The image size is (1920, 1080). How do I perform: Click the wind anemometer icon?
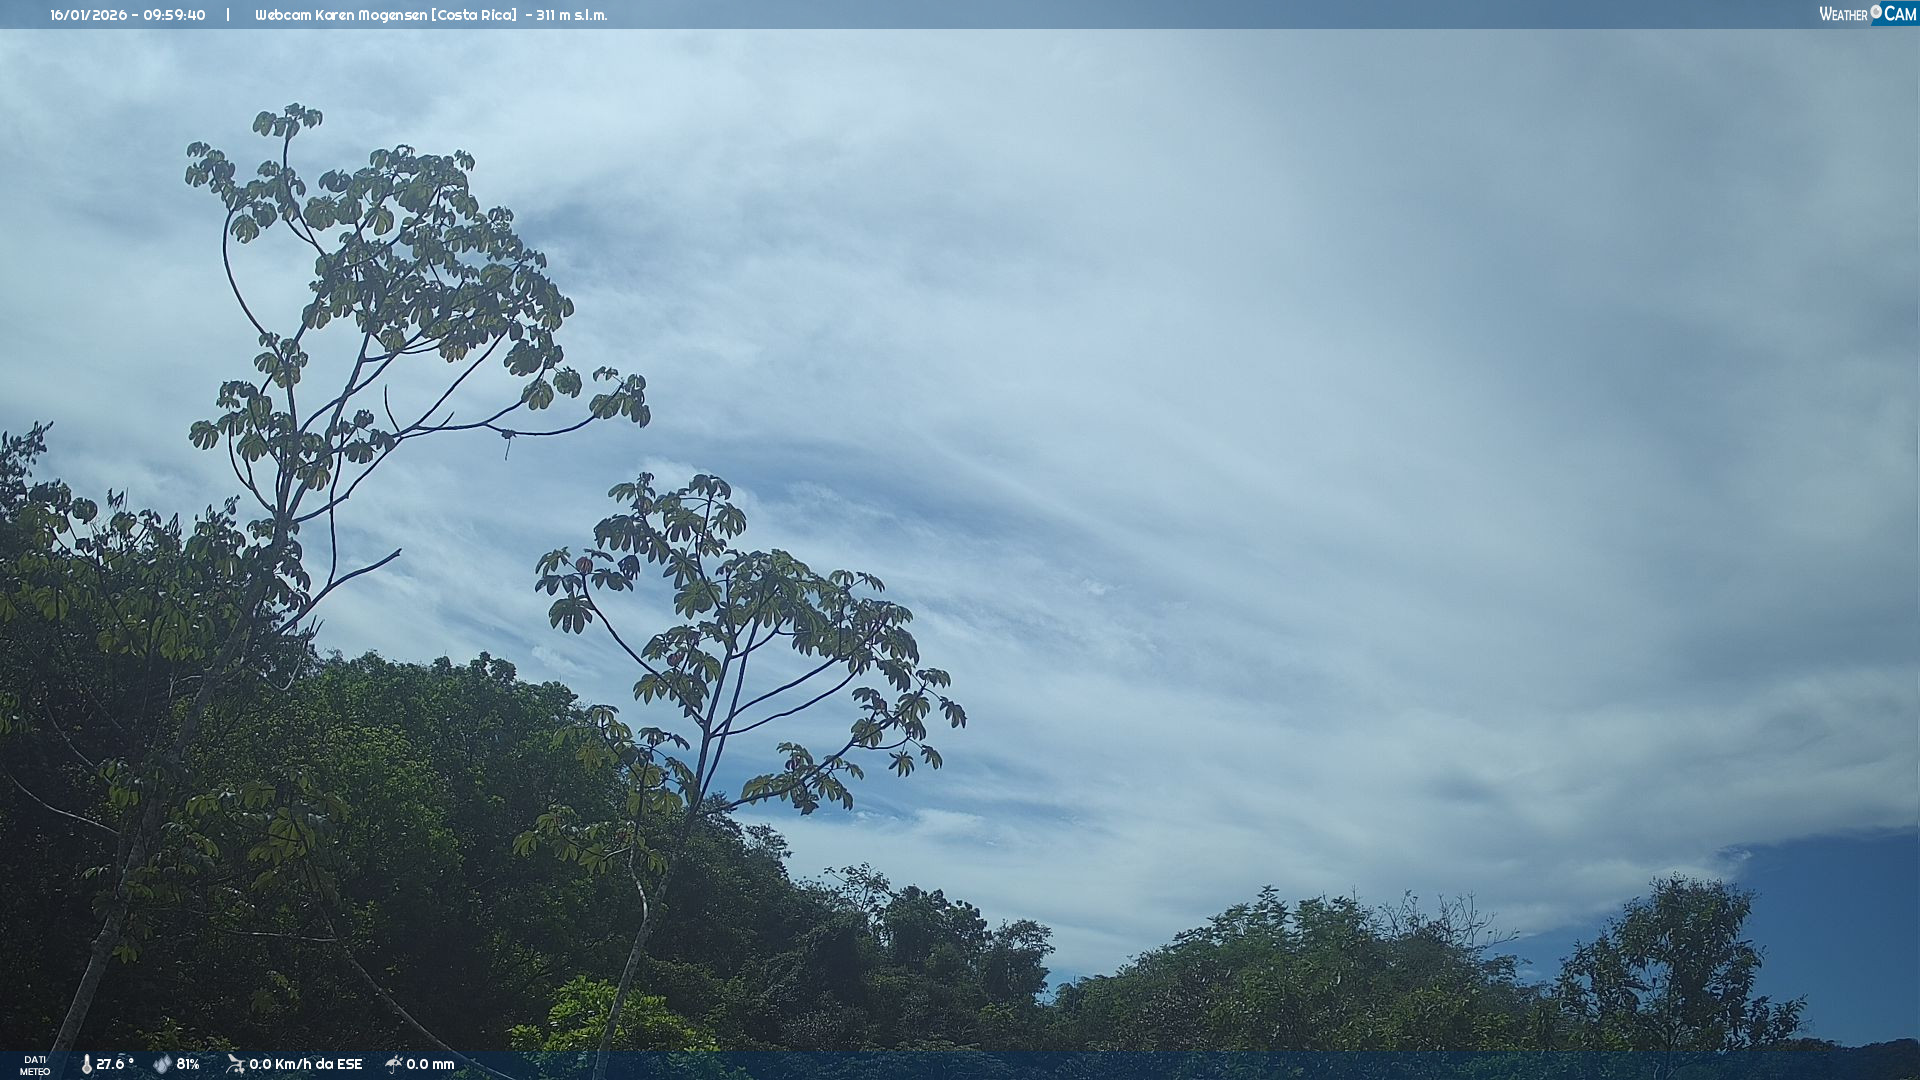[235, 1064]
